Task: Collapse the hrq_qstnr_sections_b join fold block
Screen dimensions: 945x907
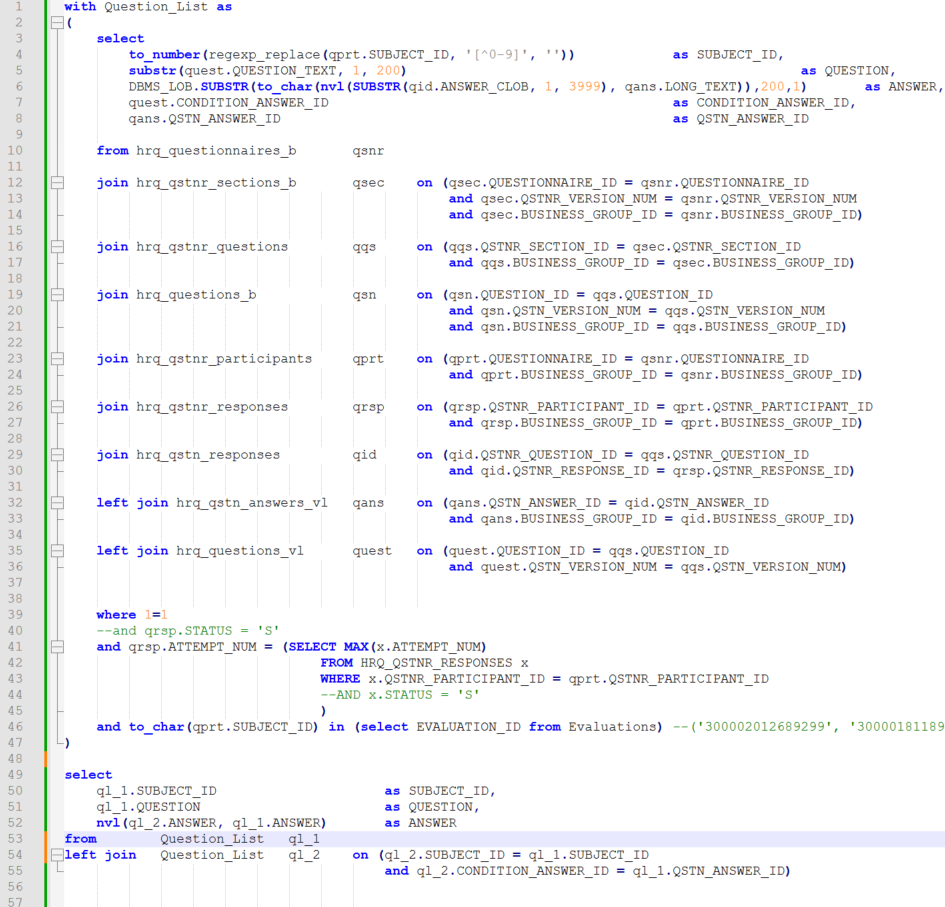Action: pyautogui.click(x=57, y=183)
